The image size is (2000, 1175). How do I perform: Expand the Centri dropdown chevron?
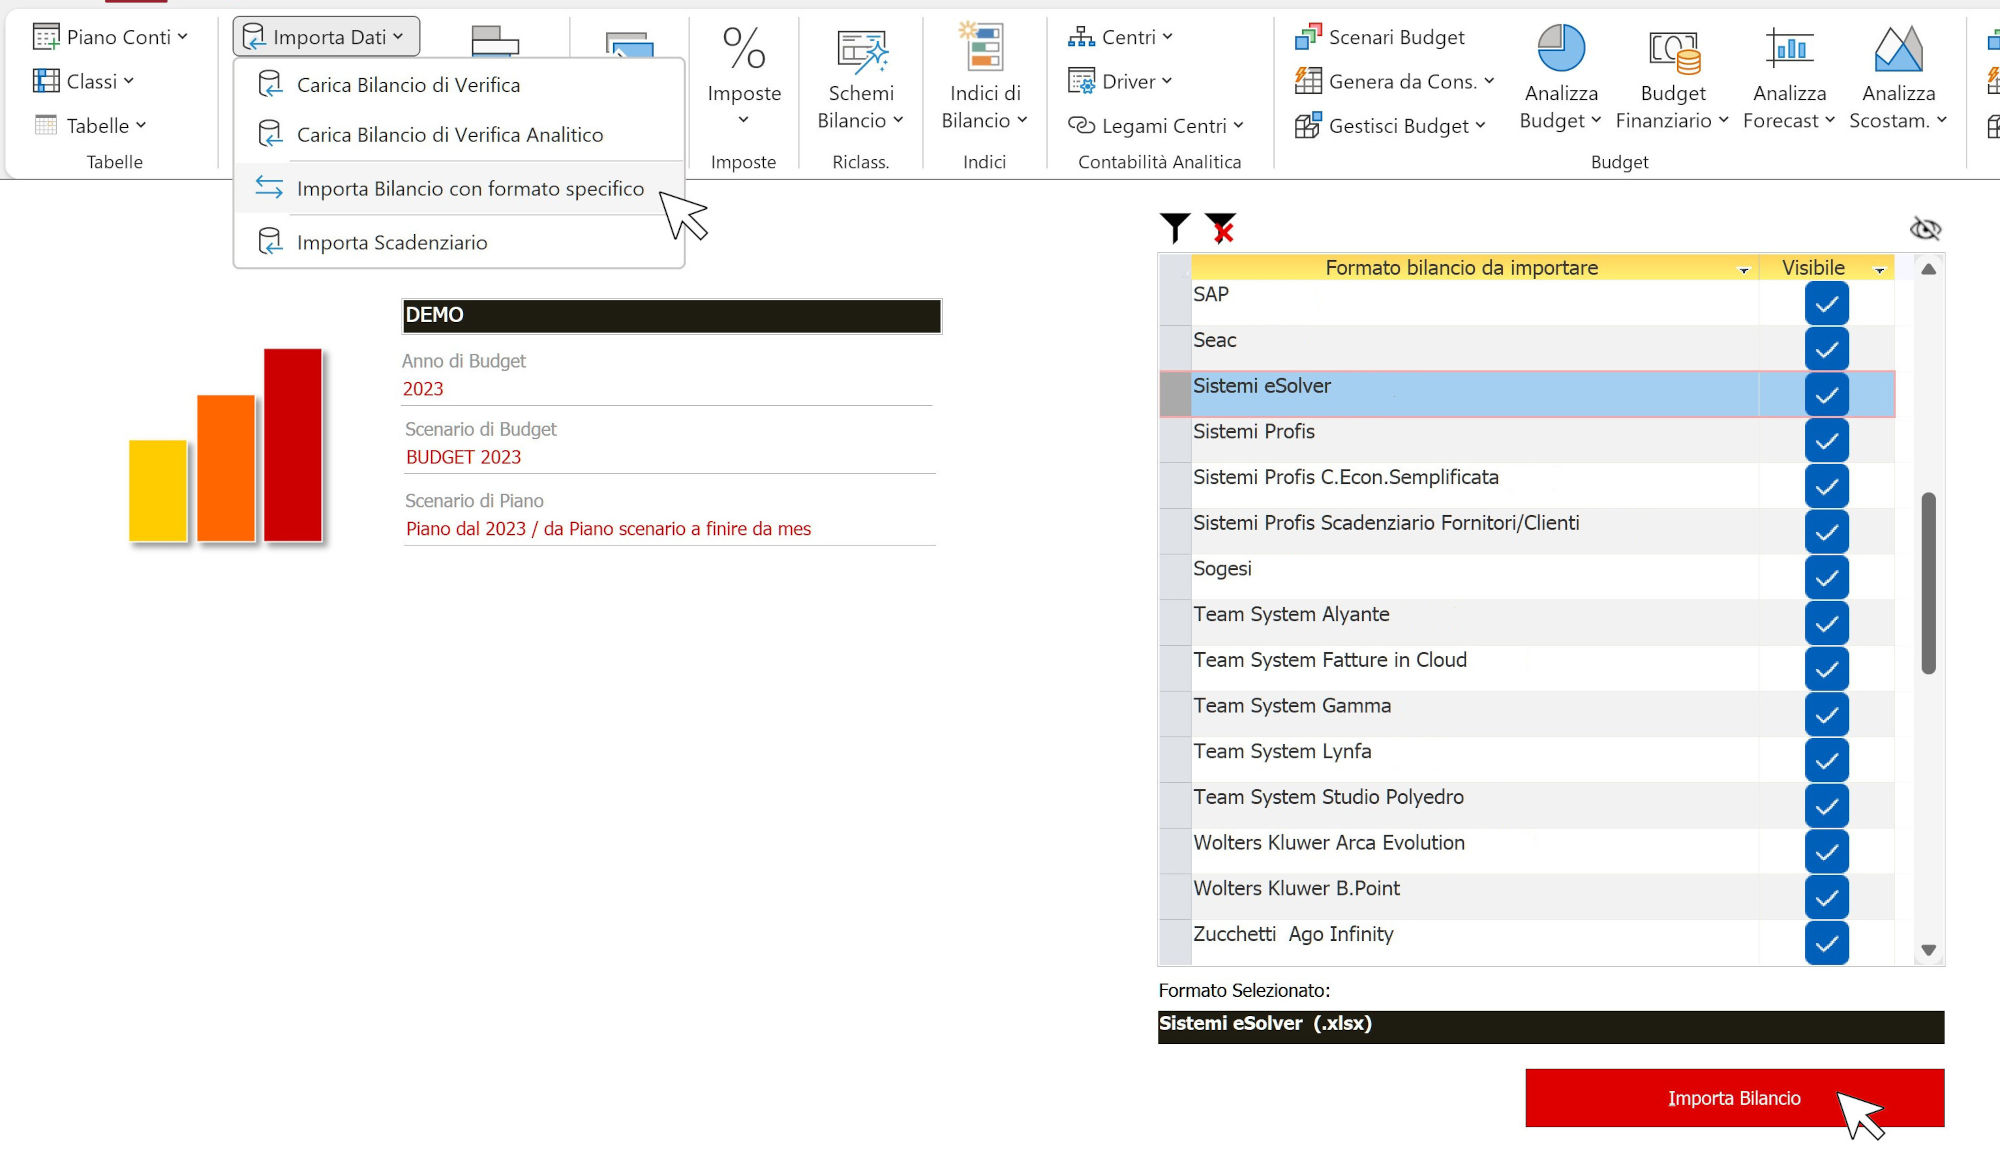[x=1167, y=37]
